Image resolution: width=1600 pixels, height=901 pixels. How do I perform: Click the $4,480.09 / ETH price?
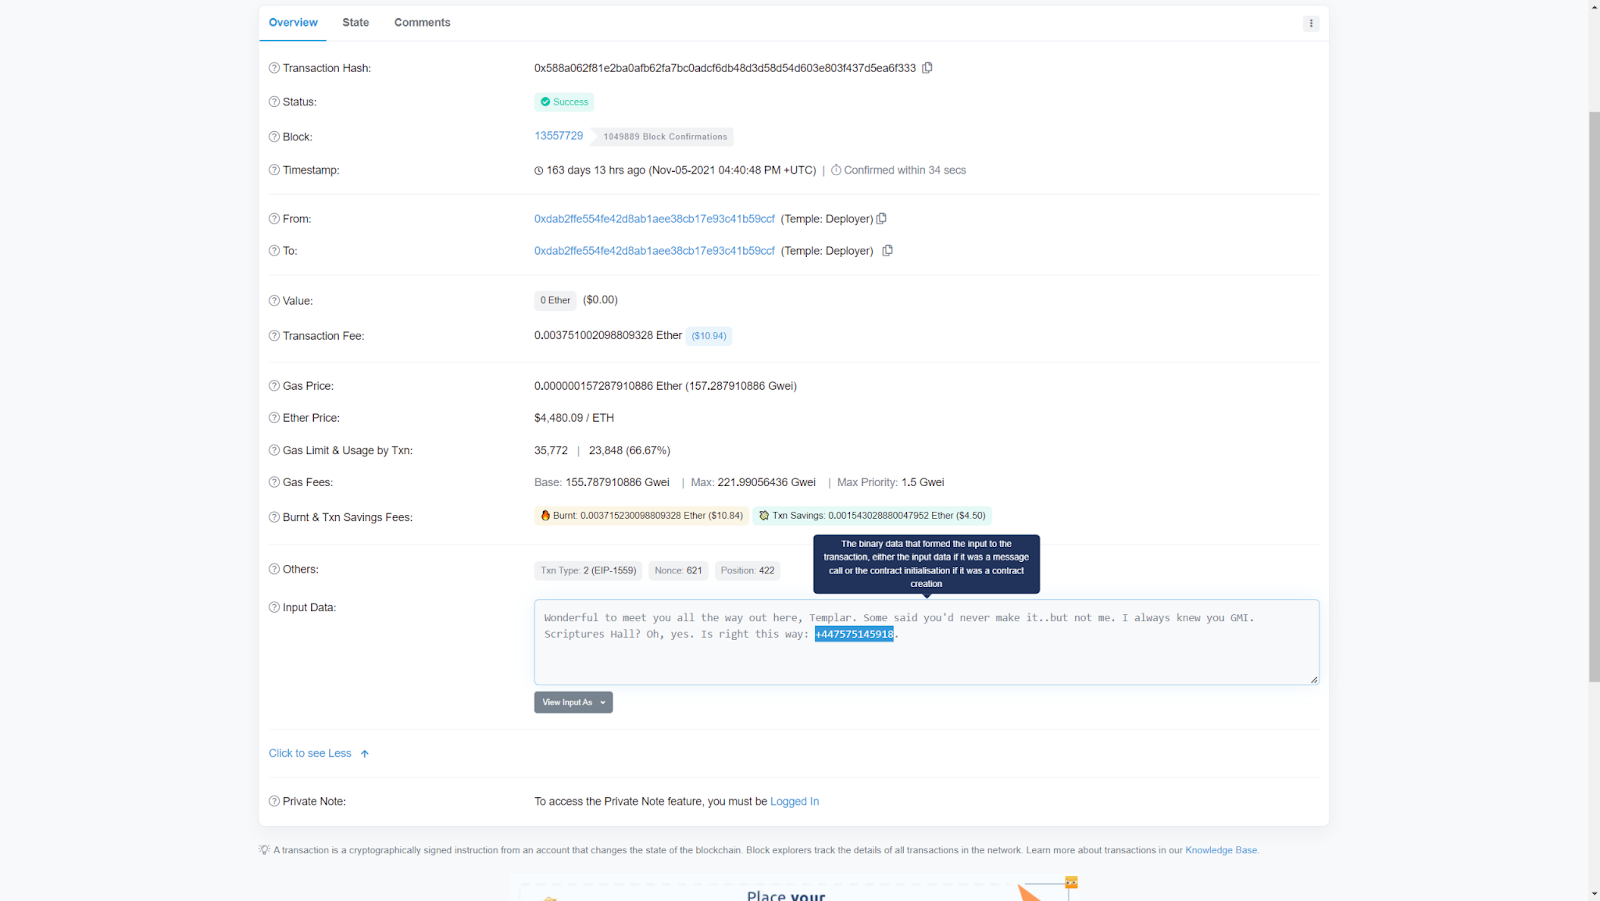[574, 418]
